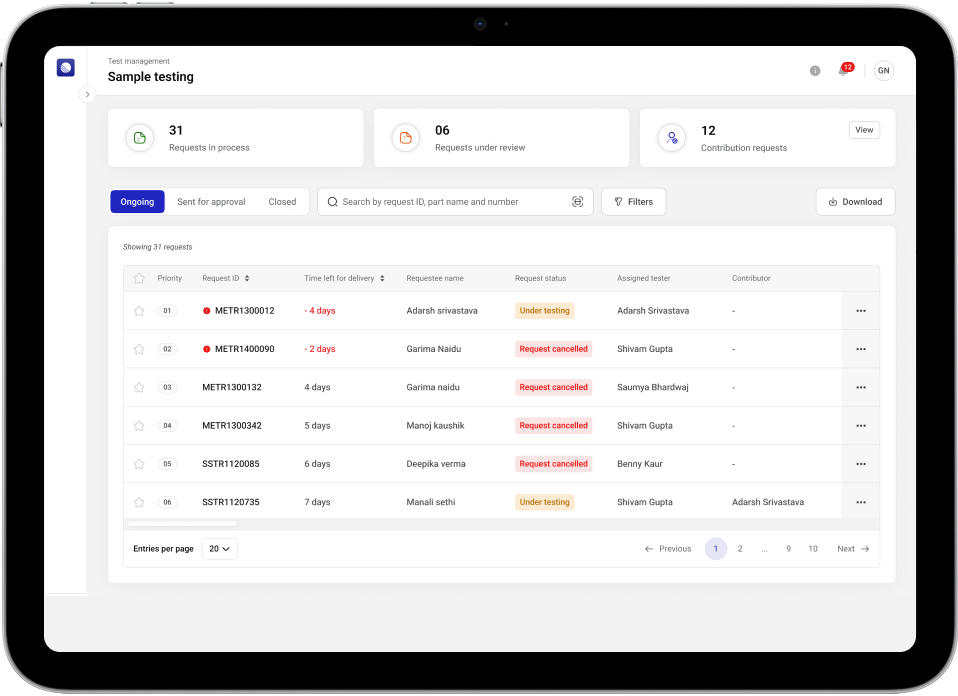Open the GN user profile avatar

tap(883, 70)
